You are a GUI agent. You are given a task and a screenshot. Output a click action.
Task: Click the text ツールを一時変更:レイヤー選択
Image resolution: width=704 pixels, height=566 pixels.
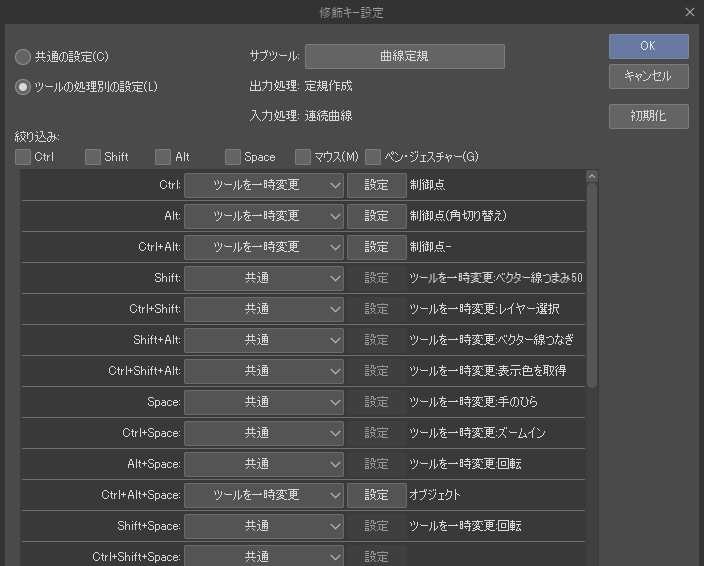[484, 309]
